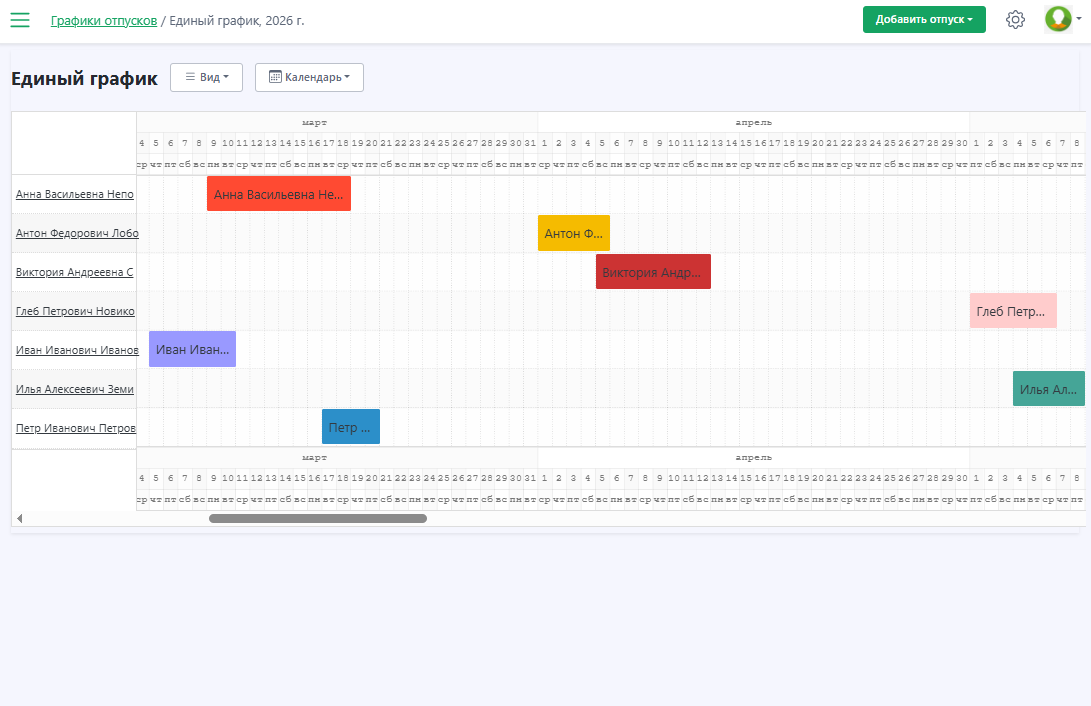The width and height of the screenshot is (1091, 706).
Task: Select Иван Иванович's purple vacation bar
Action: click(192, 350)
